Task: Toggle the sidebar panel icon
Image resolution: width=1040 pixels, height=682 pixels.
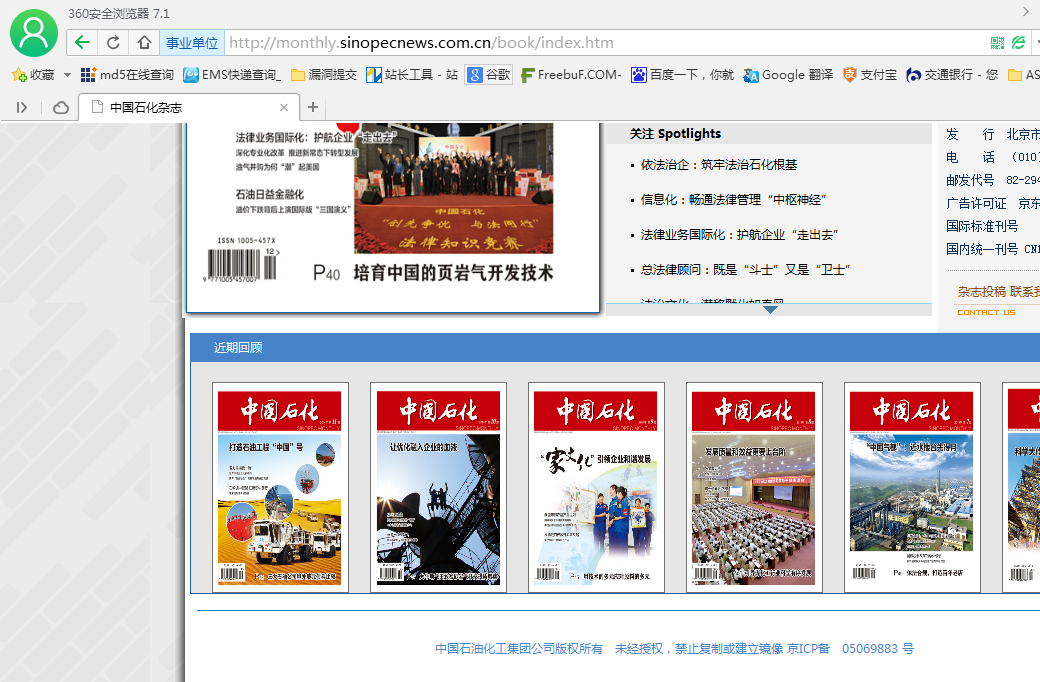Action: [x=22, y=107]
